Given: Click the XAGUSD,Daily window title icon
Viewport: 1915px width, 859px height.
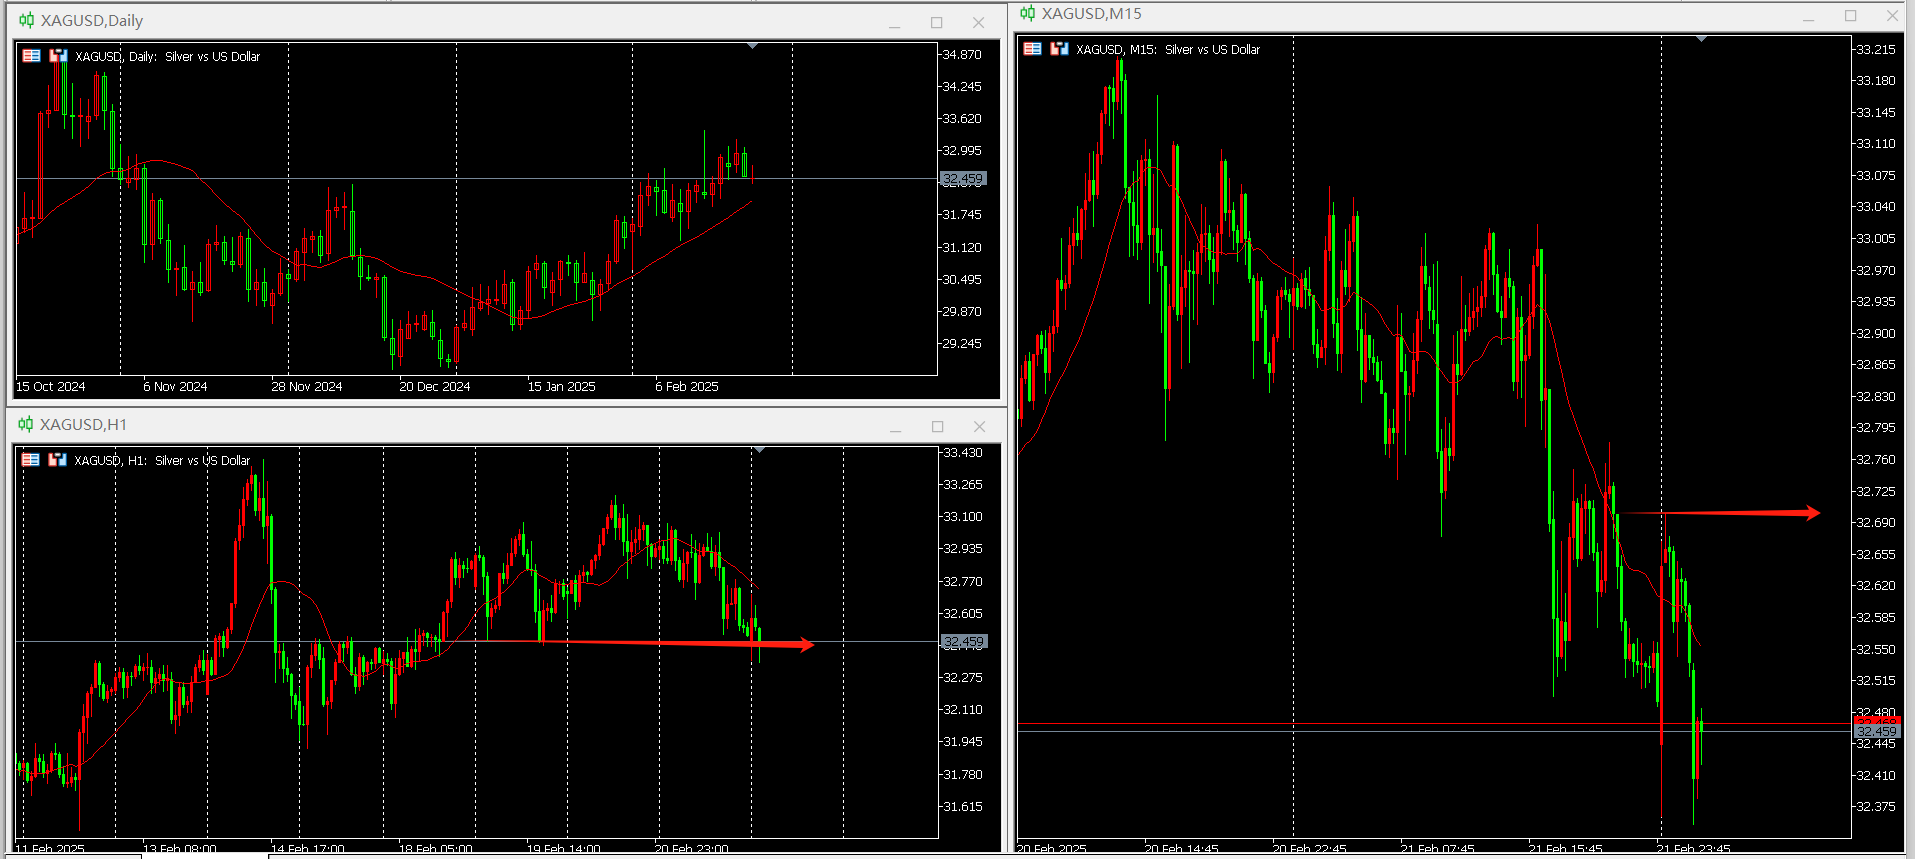Looking at the screenshot, I should [x=27, y=20].
